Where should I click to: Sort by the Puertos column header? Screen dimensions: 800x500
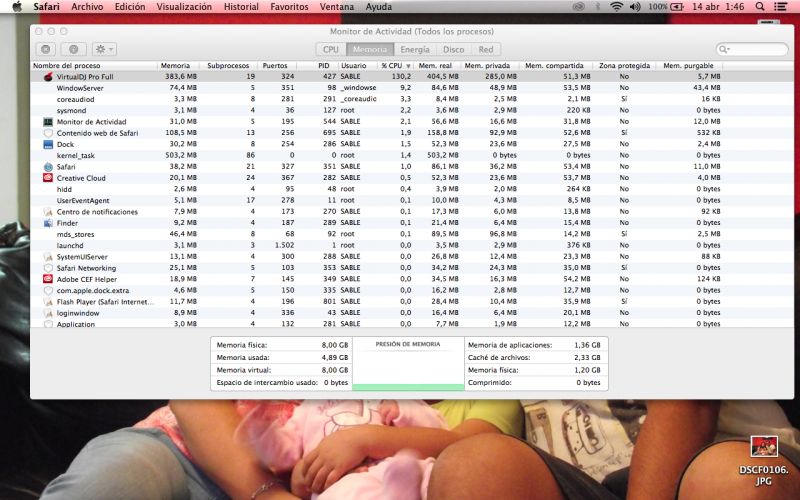pos(275,66)
